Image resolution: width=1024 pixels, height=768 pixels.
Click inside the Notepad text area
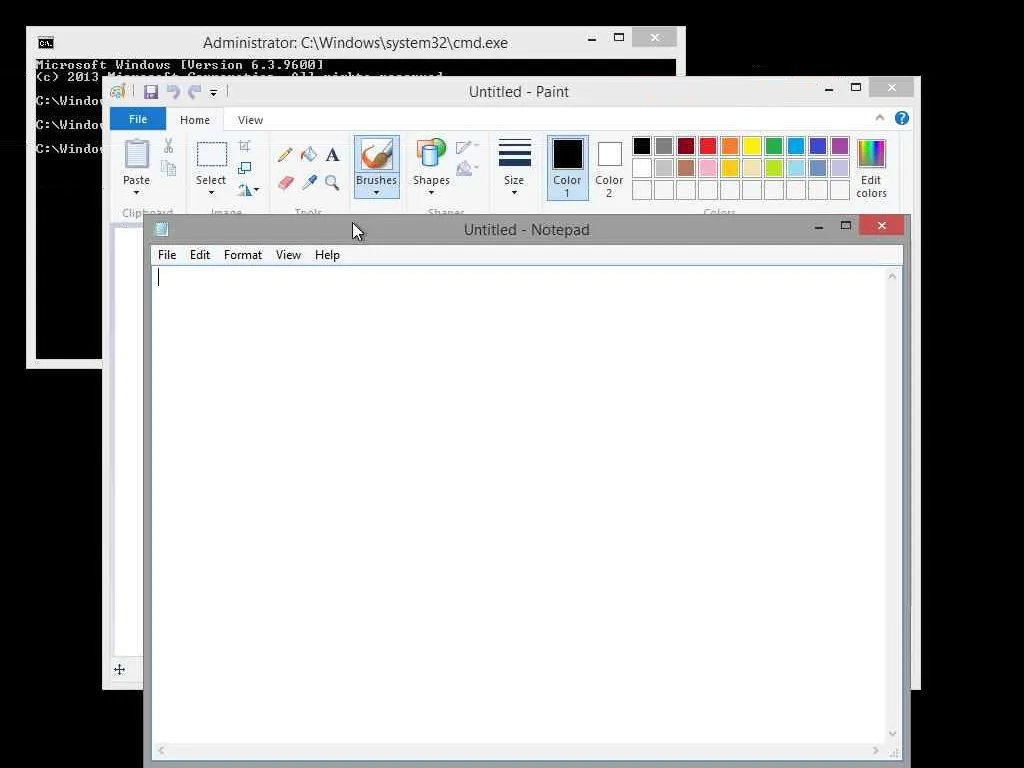click(x=519, y=504)
